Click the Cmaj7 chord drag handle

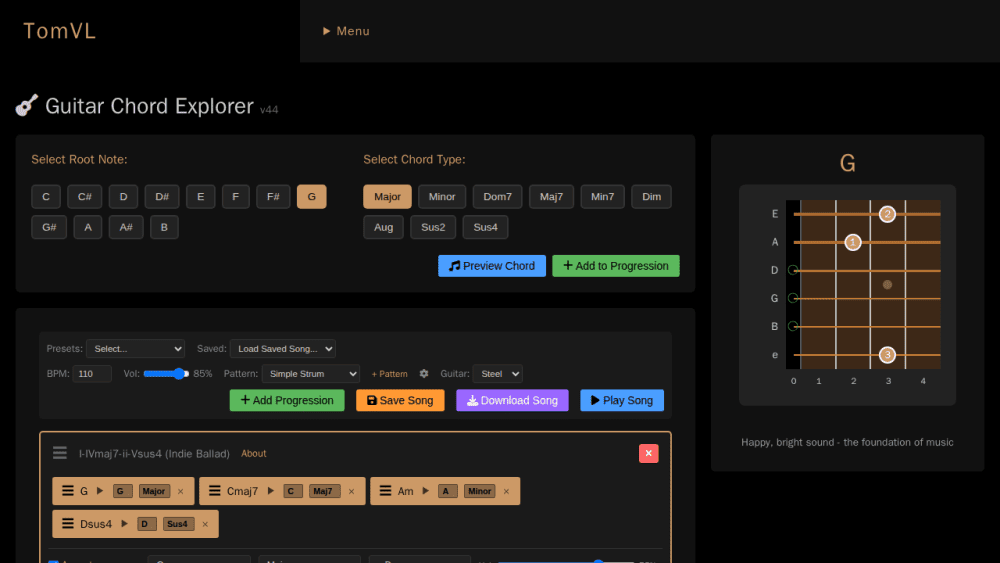pos(215,491)
